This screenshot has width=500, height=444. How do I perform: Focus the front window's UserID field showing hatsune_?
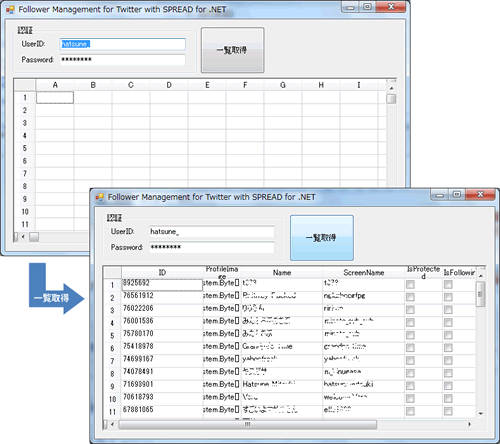[x=212, y=232]
